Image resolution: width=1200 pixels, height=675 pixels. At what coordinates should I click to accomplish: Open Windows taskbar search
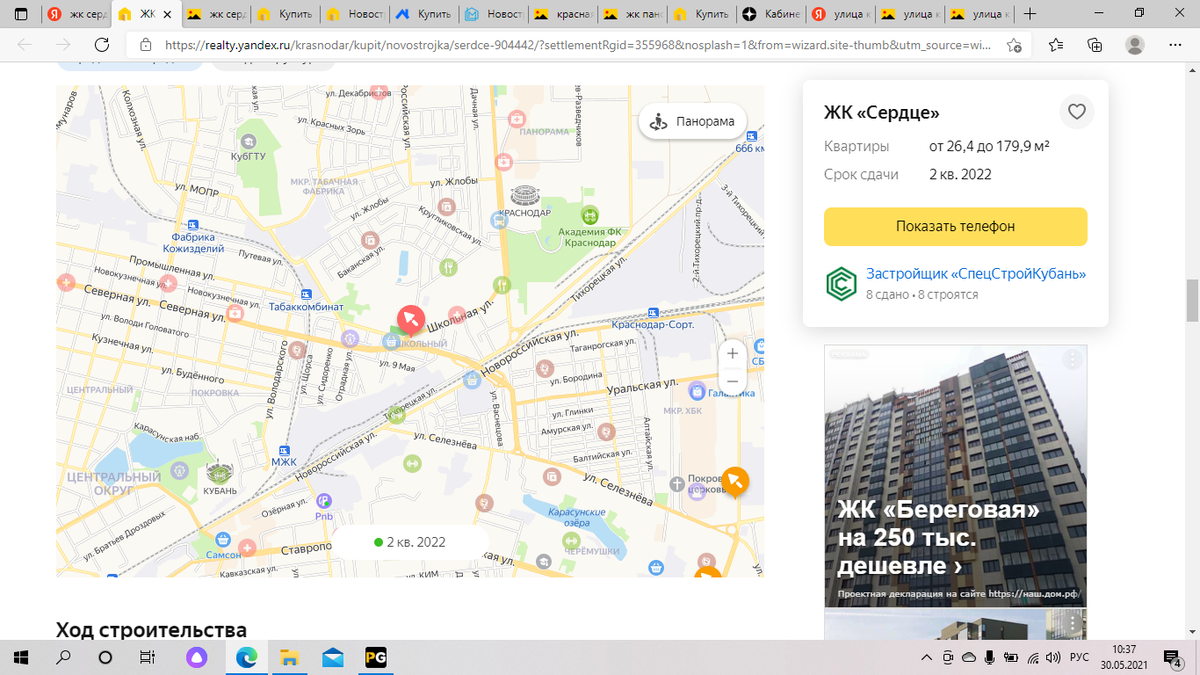[x=64, y=658]
